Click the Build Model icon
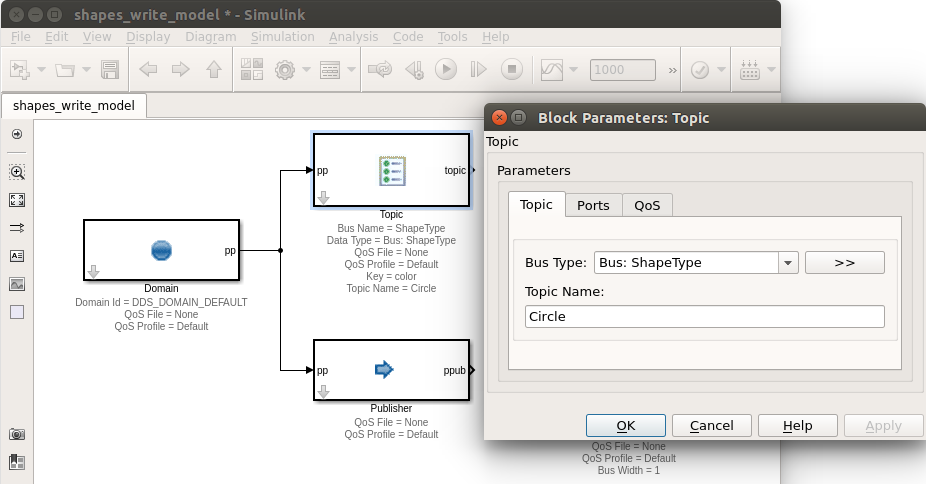 (x=749, y=70)
